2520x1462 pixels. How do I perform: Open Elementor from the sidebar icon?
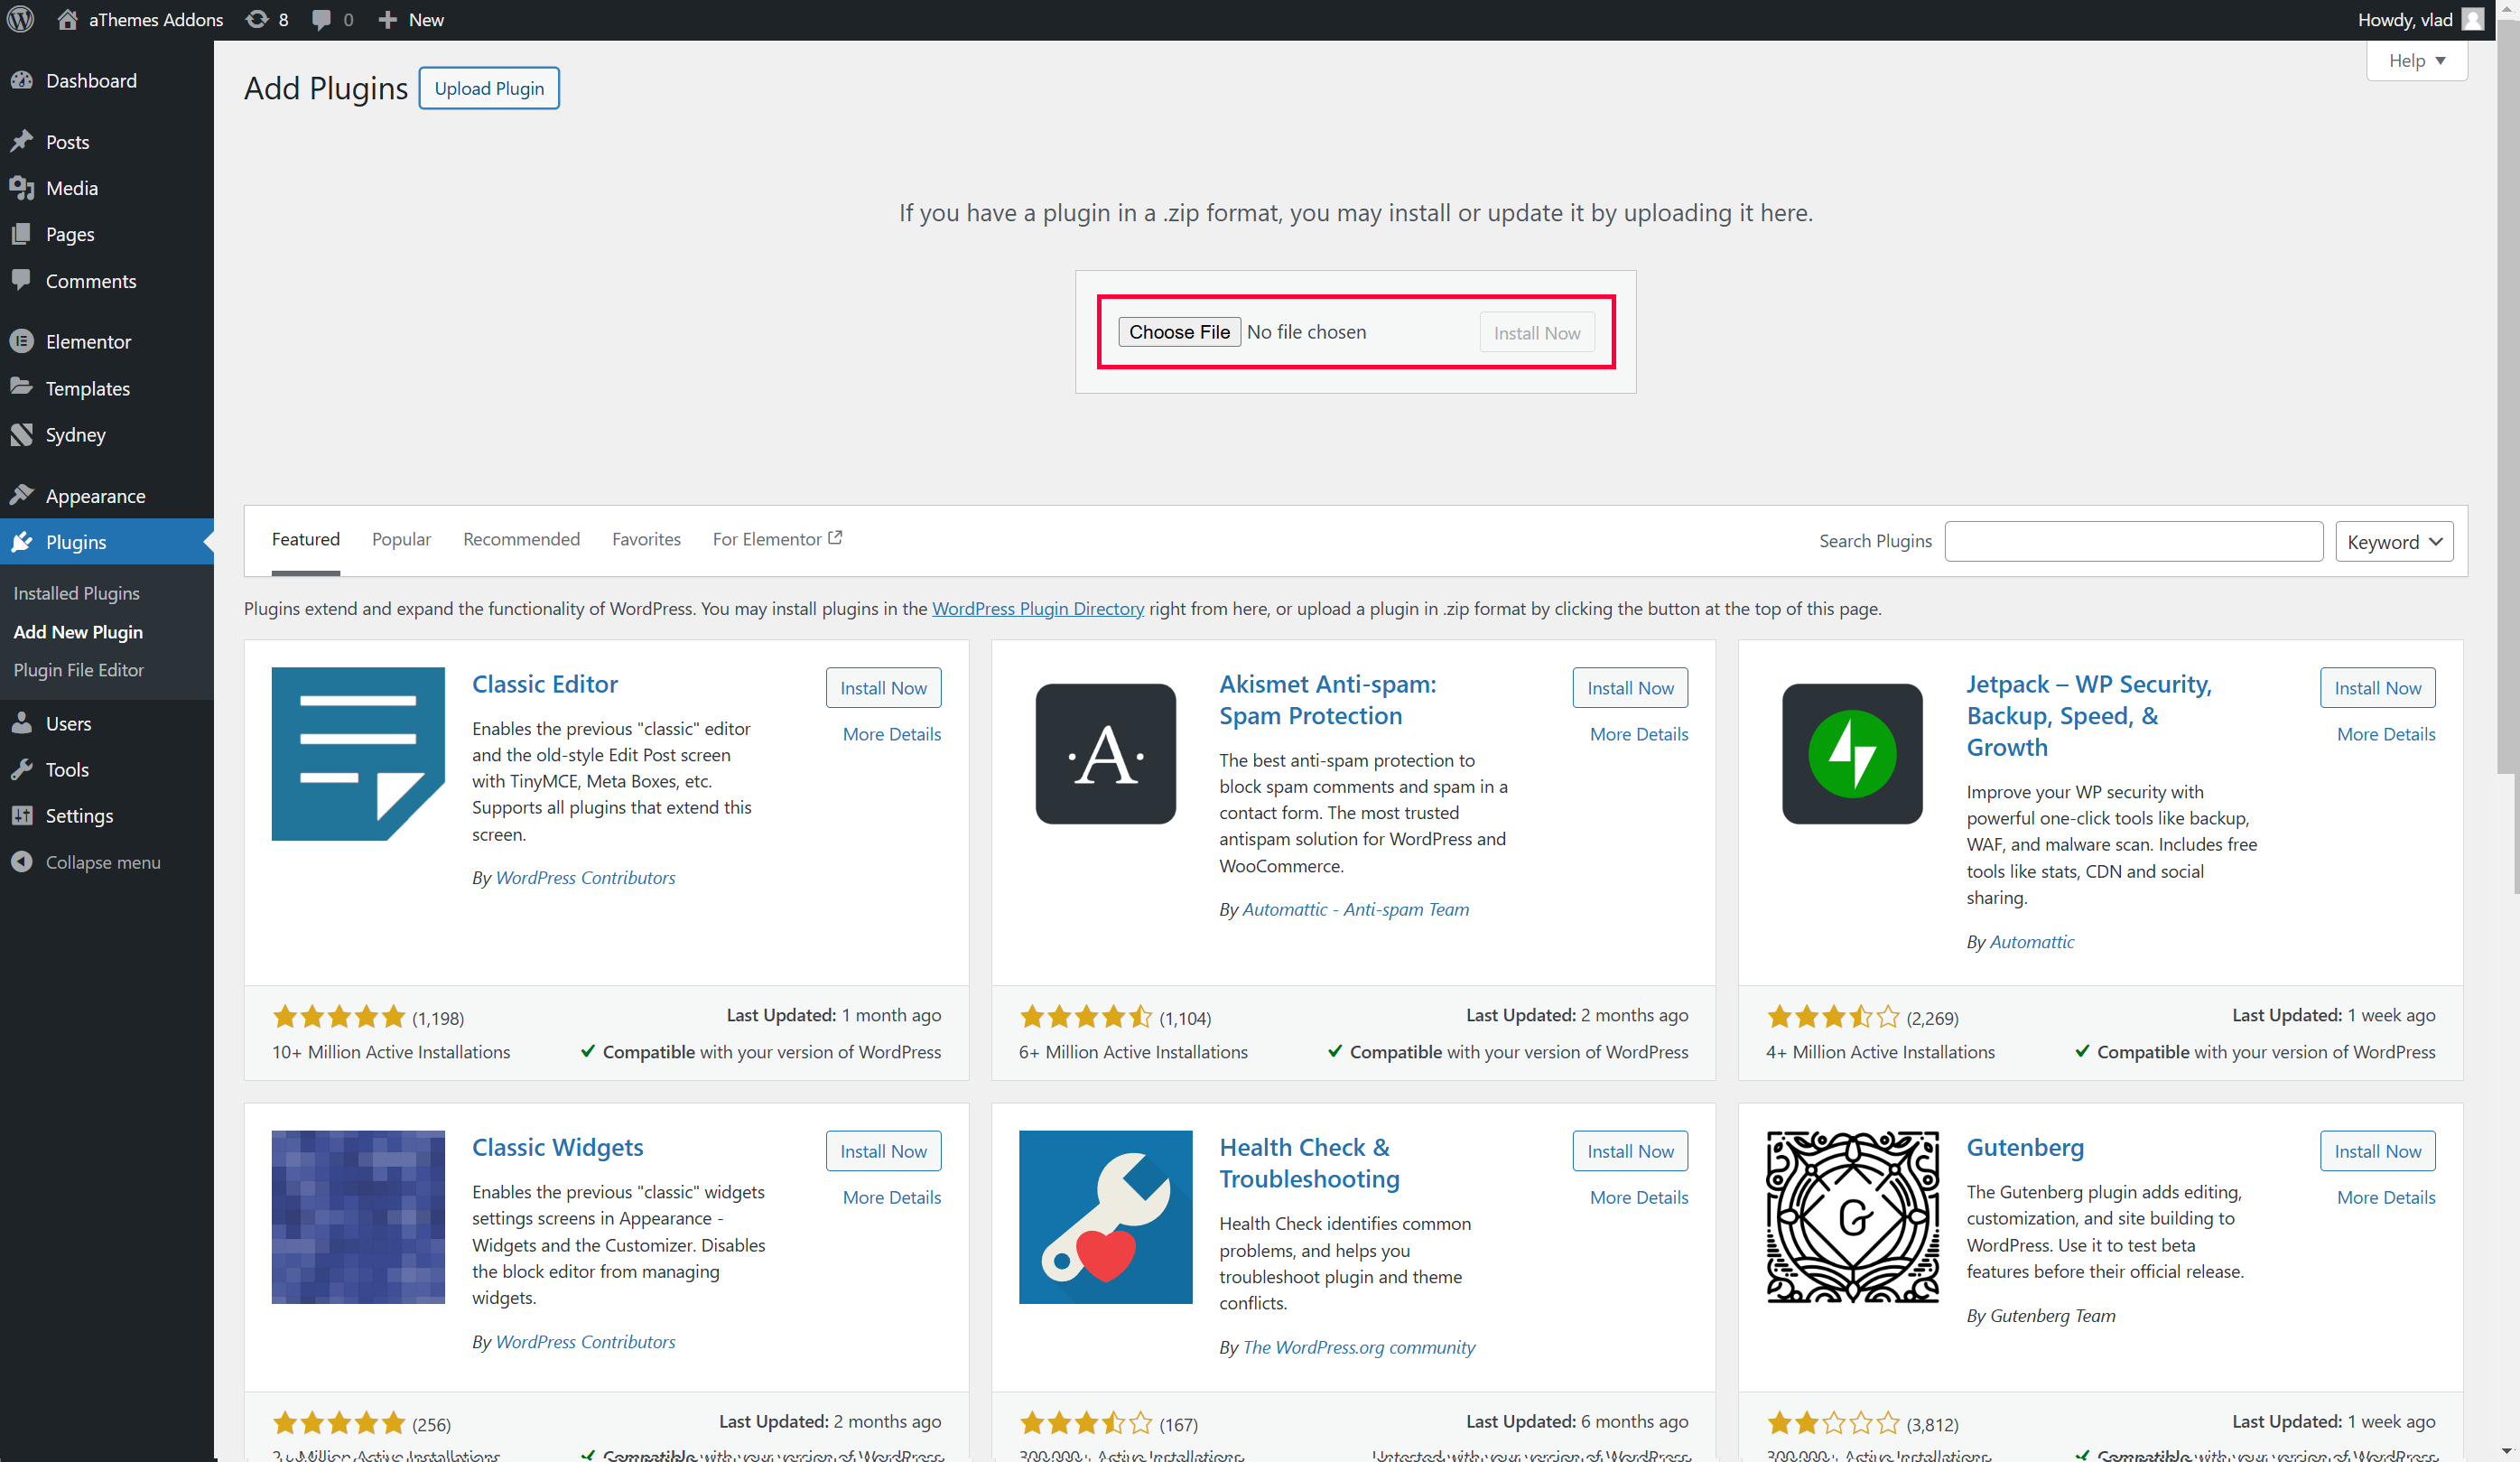(22, 341)
